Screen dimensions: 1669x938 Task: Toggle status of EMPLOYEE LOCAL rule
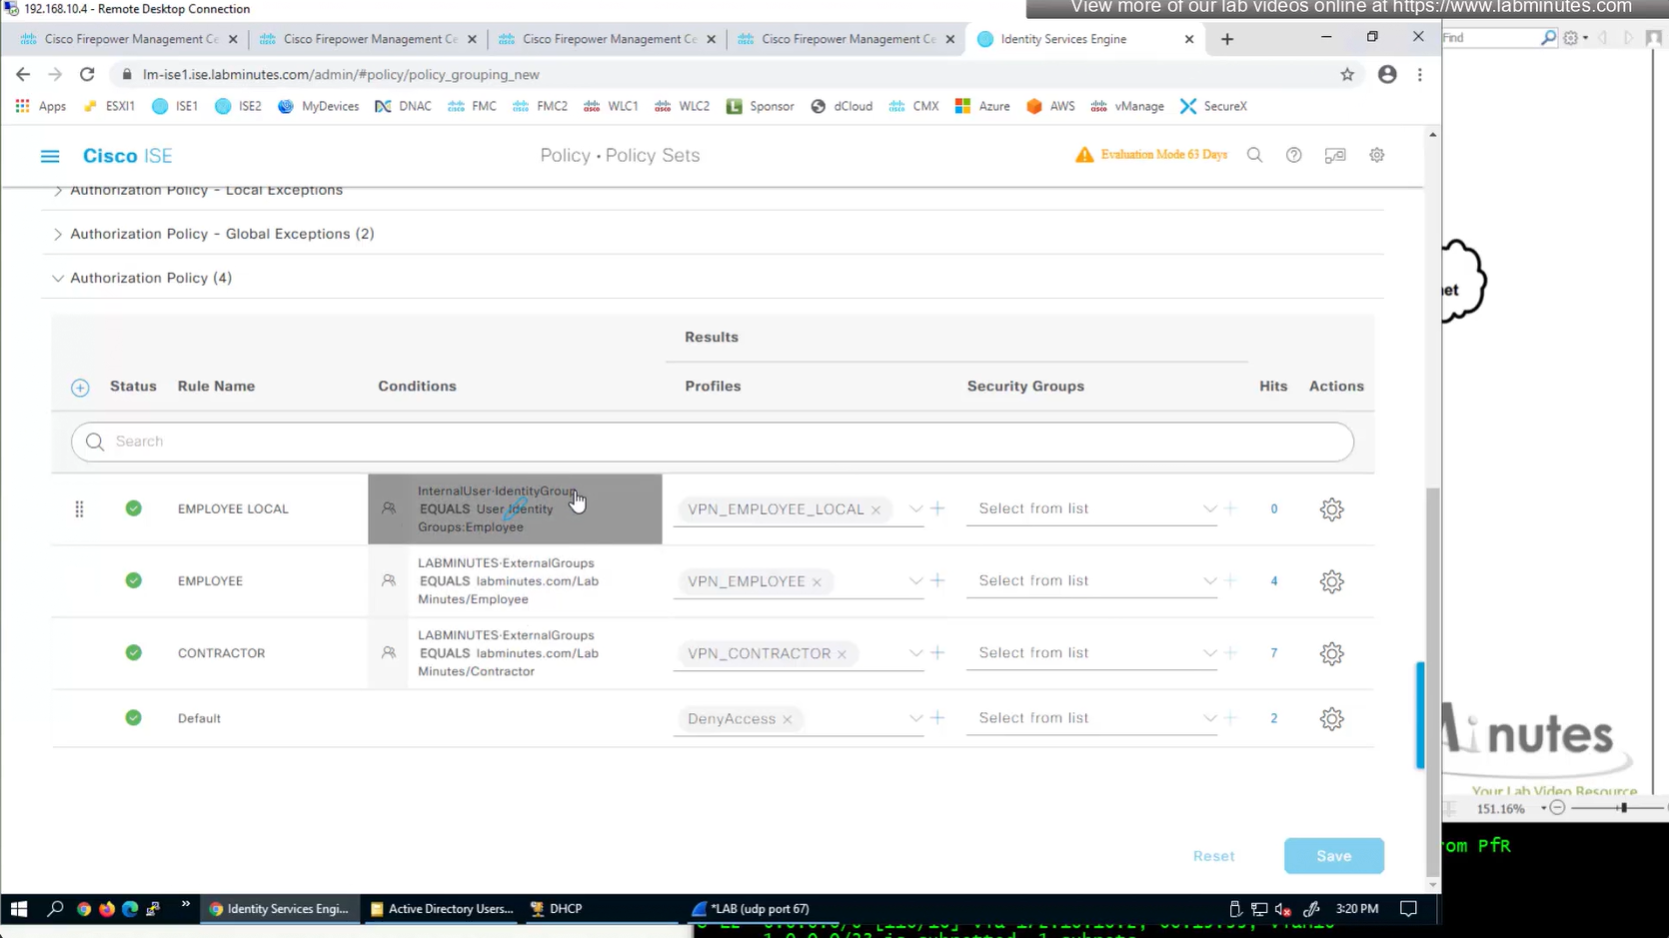pyautogui.click(x=133, y=509)
